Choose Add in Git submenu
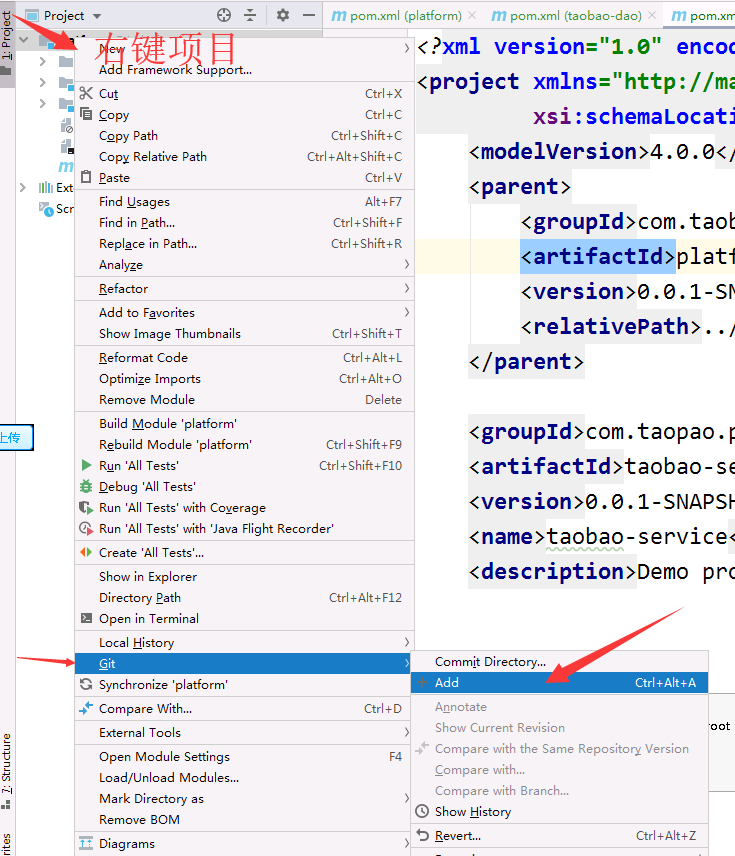 (x=560, y=682)
